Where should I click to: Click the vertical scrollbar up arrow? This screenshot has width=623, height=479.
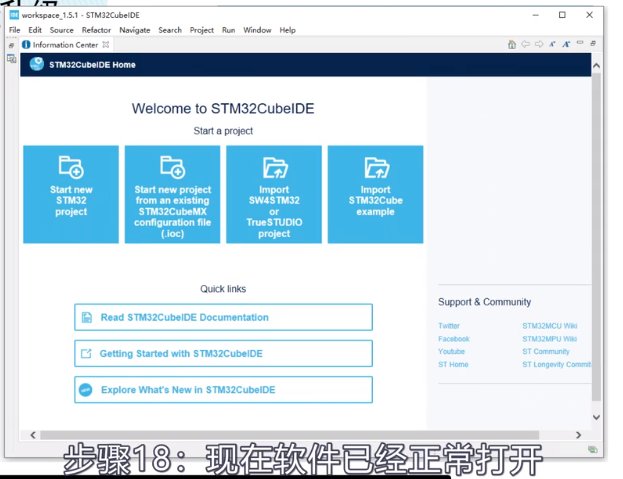point(596,66)
